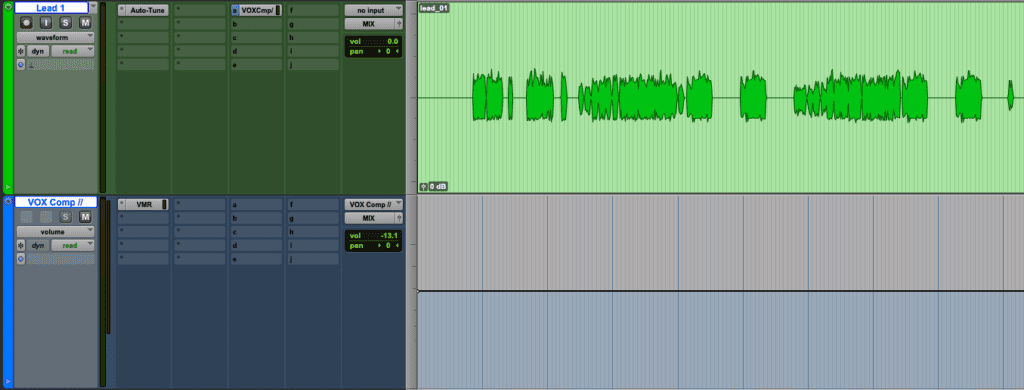
Task: Click the freeze snowflake icon on VOX Comp
Action: coord(21,246)
